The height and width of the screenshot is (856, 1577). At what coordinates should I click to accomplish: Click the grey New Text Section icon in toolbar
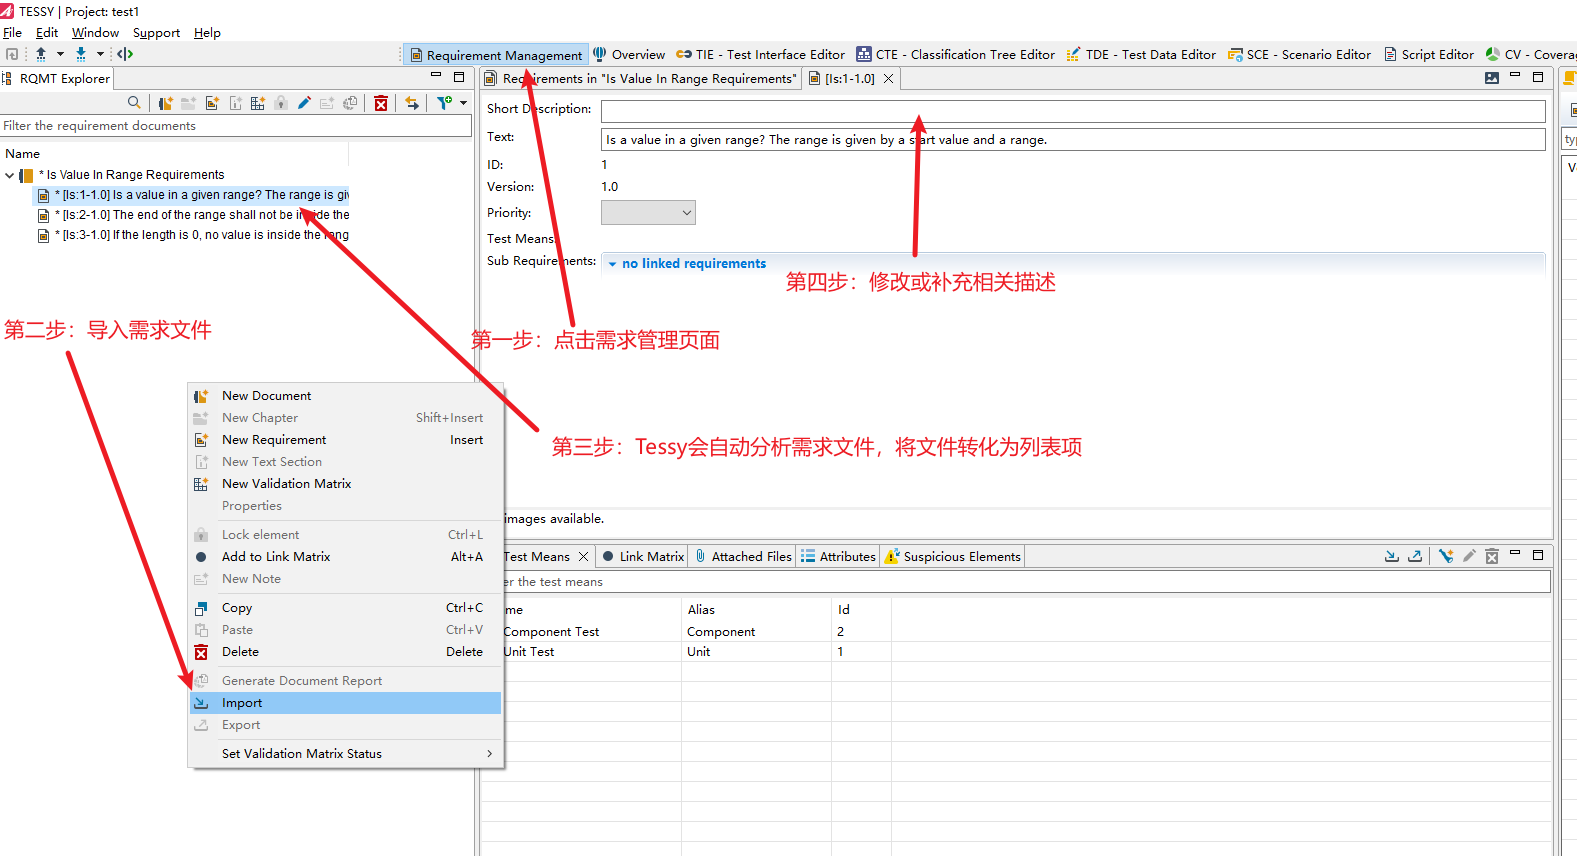pos(235,102)
